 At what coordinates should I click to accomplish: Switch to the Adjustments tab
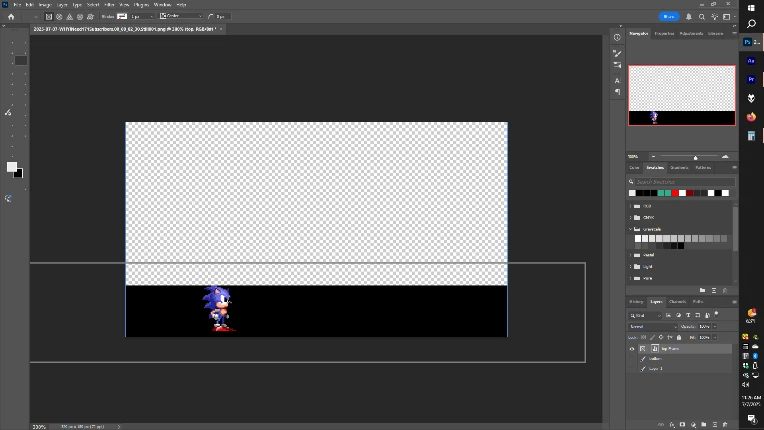tap(691, 34)
